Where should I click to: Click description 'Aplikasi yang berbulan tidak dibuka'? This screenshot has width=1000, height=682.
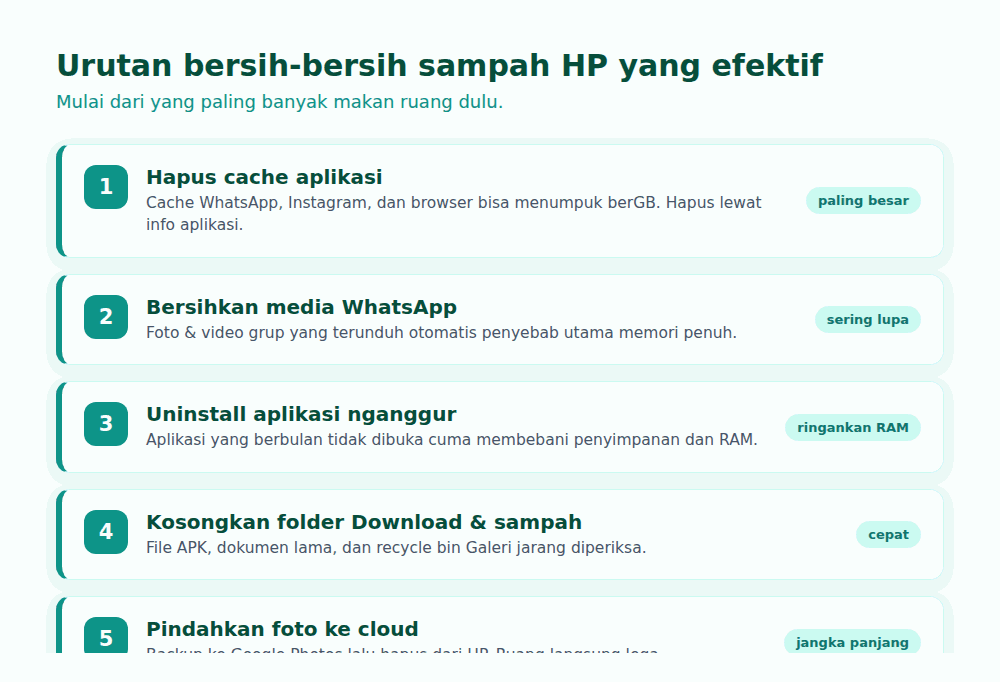tap(452, 440)
